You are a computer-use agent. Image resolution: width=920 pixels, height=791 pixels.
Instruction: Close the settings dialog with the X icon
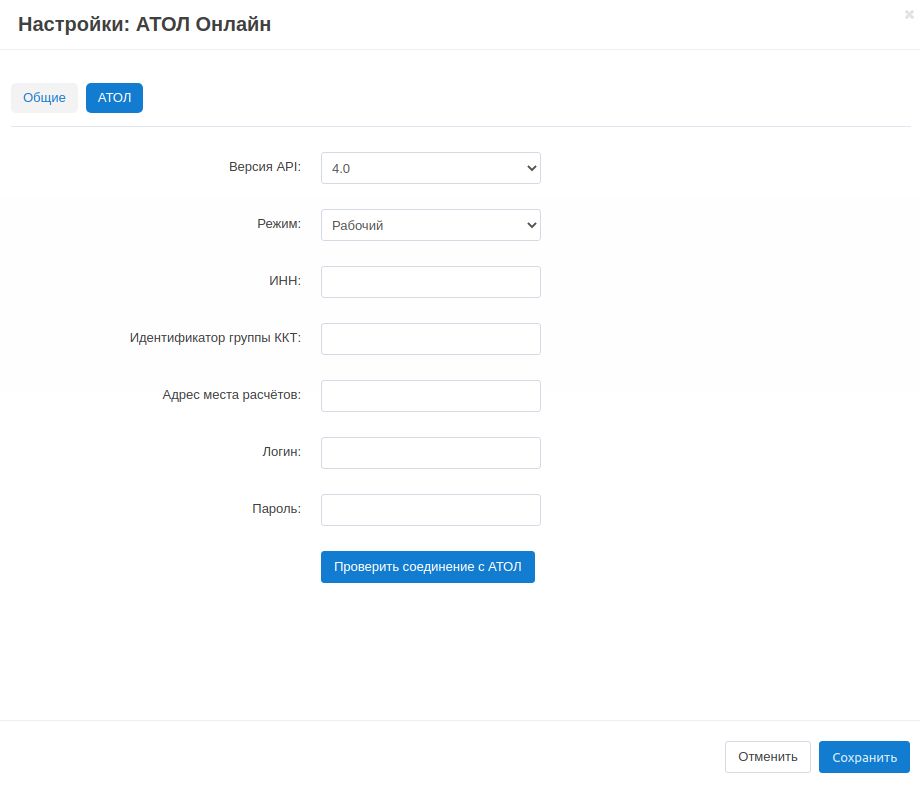[x=909, y=14]
